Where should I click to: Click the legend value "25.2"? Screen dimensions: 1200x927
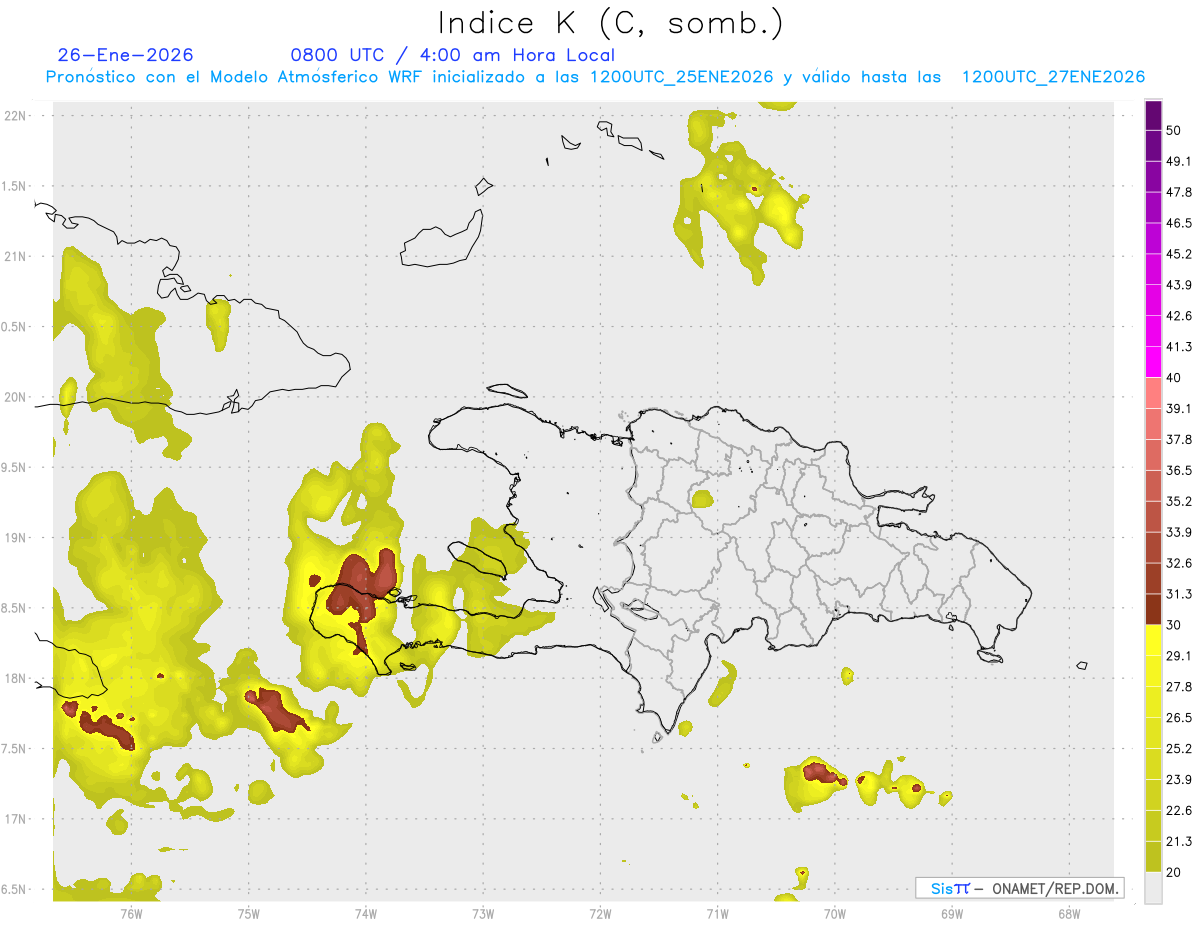coord(1179,749)
